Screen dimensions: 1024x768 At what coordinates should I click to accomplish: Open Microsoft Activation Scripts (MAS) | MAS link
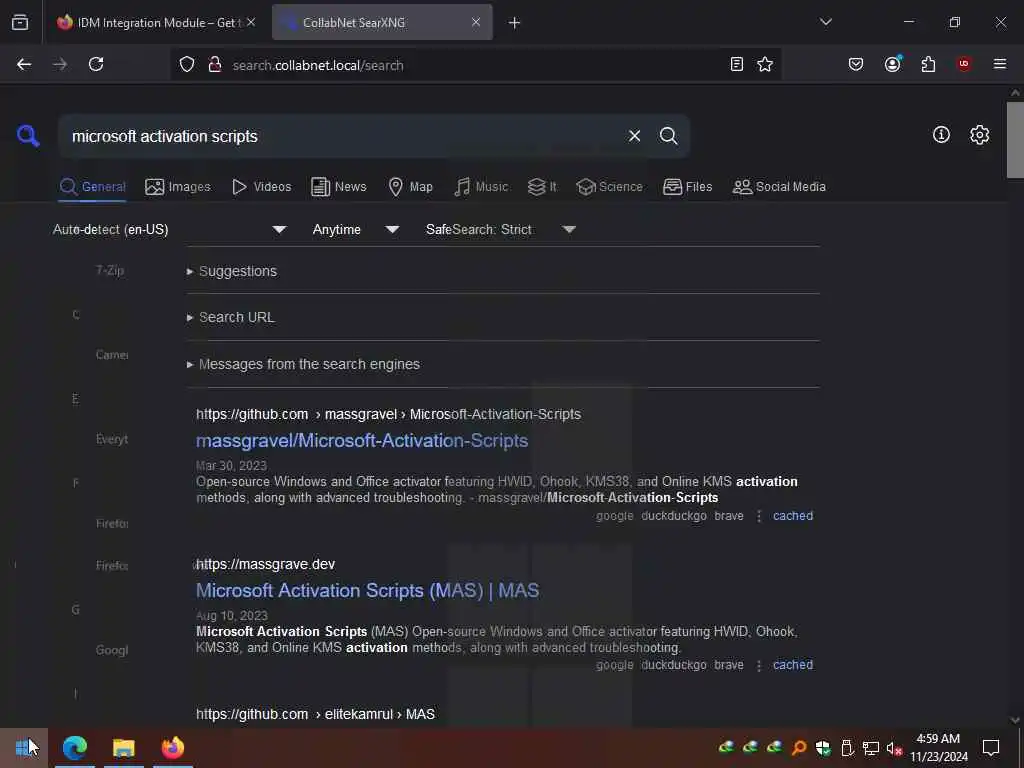click(x=367, y=590)
